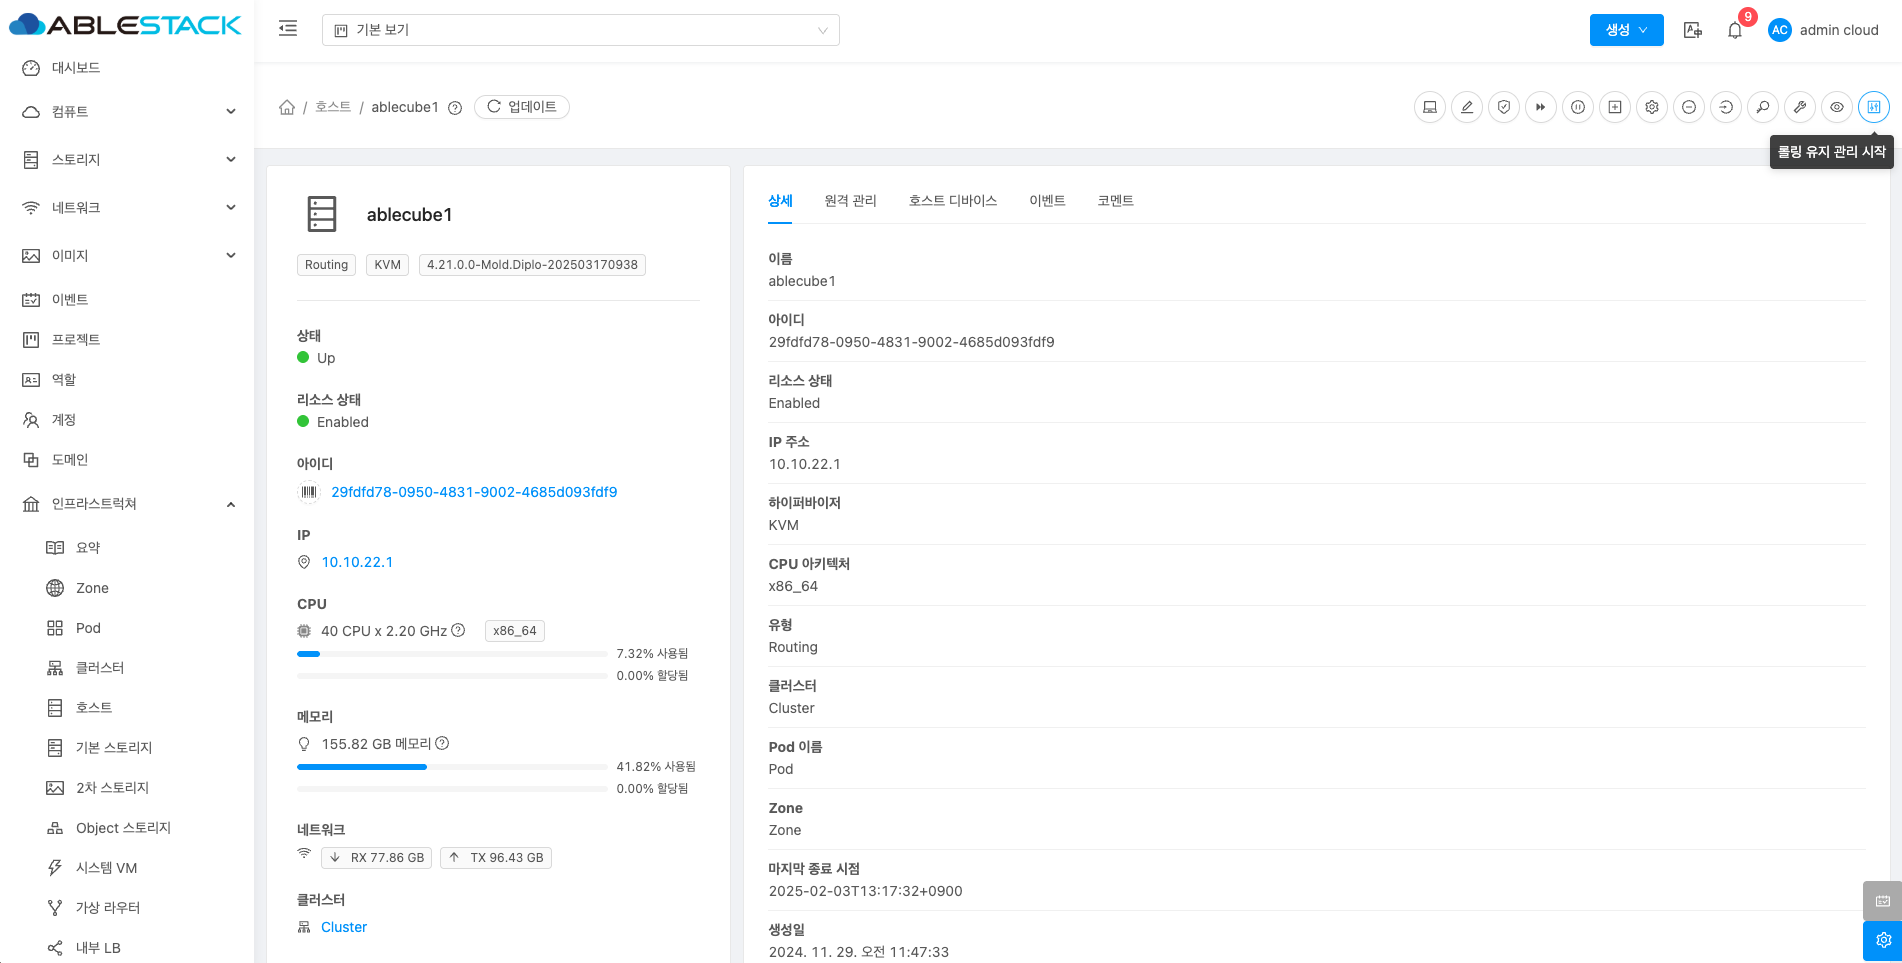Viewport: 1902px width, 963px height.
Task: Open the Cluster link under 클러스터
Action: [x=344, y=927]
